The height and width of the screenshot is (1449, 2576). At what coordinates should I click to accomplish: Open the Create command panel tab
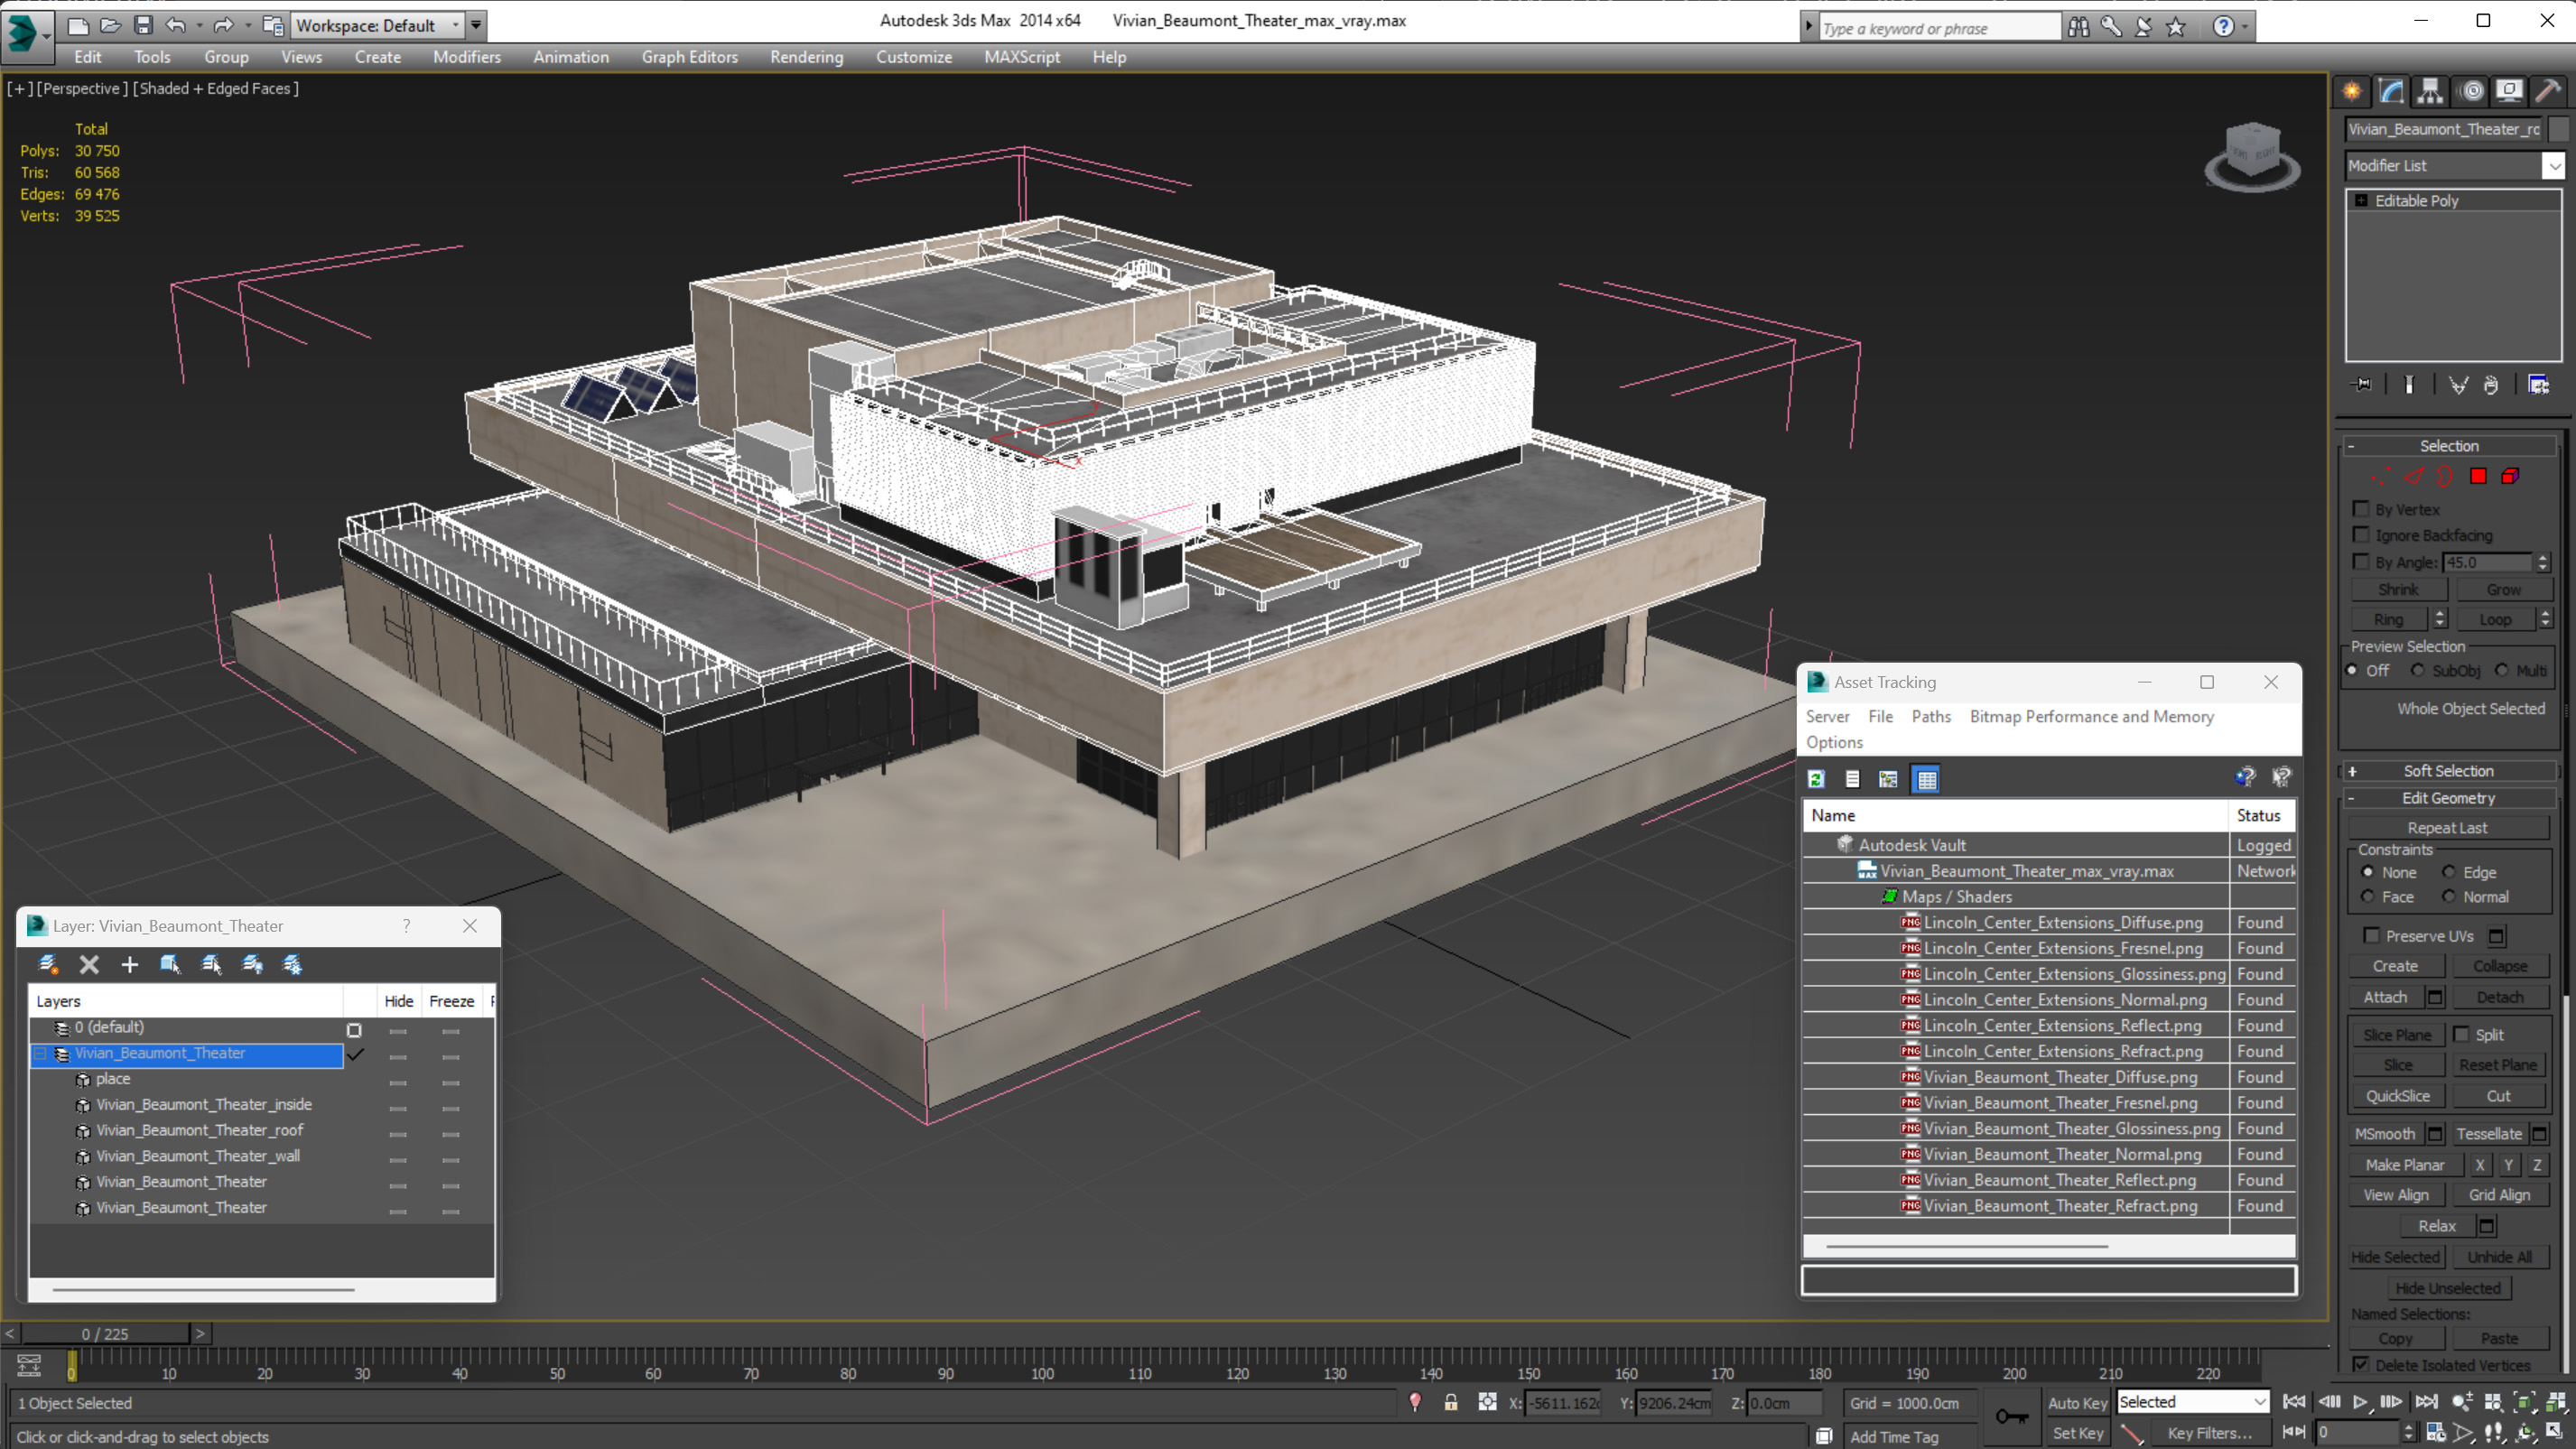pos(2352,91)
